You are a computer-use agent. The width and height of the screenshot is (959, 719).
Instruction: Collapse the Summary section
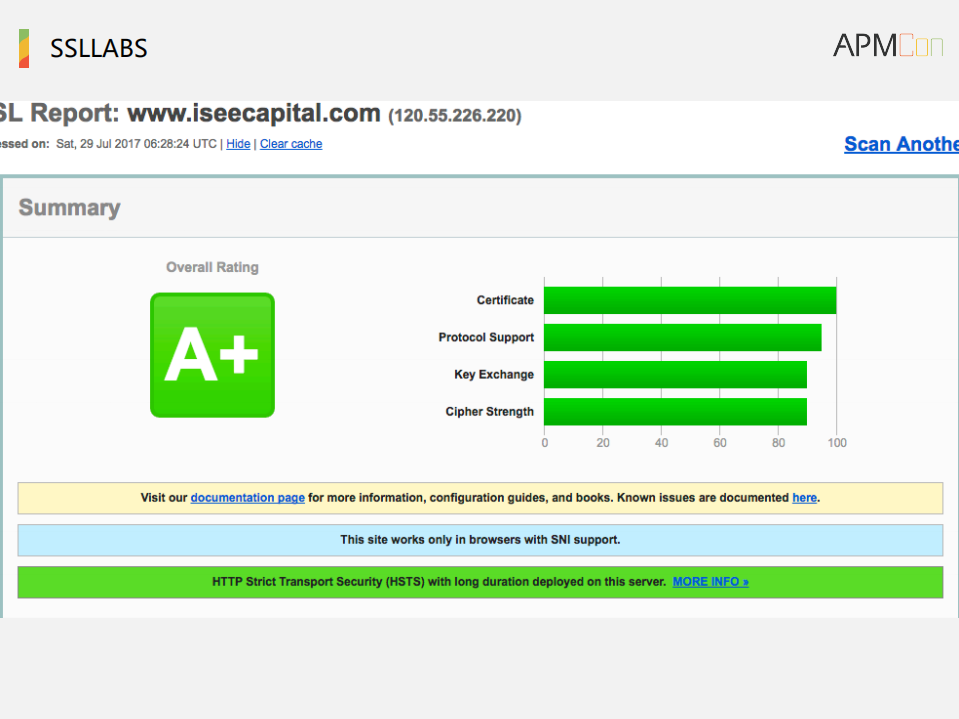[69, 207]
